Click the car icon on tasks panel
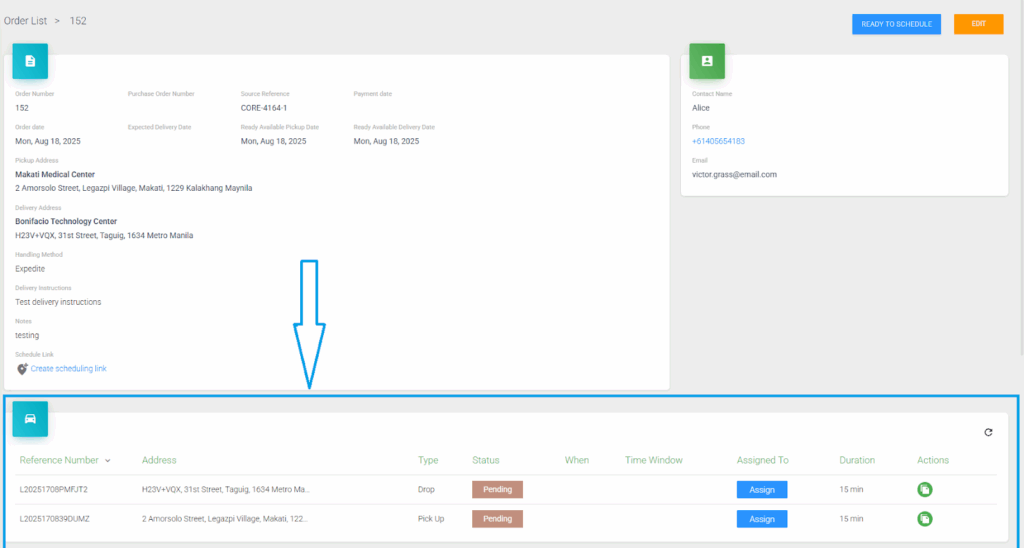This screenshot has height=548, width=1024. [30, 419]
